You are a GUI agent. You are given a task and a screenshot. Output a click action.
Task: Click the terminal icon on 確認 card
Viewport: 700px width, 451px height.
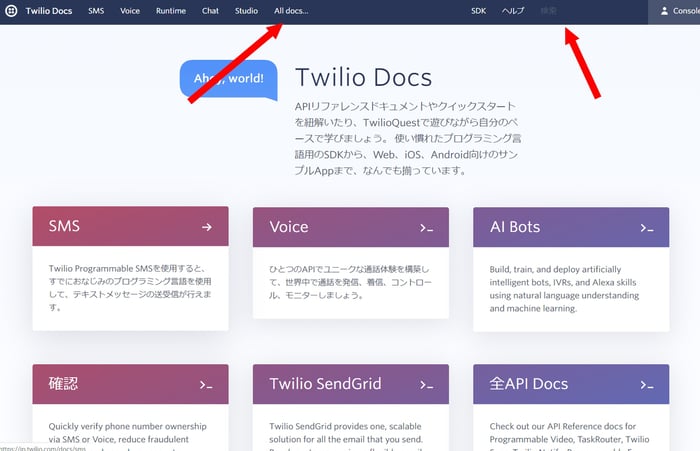206,385
